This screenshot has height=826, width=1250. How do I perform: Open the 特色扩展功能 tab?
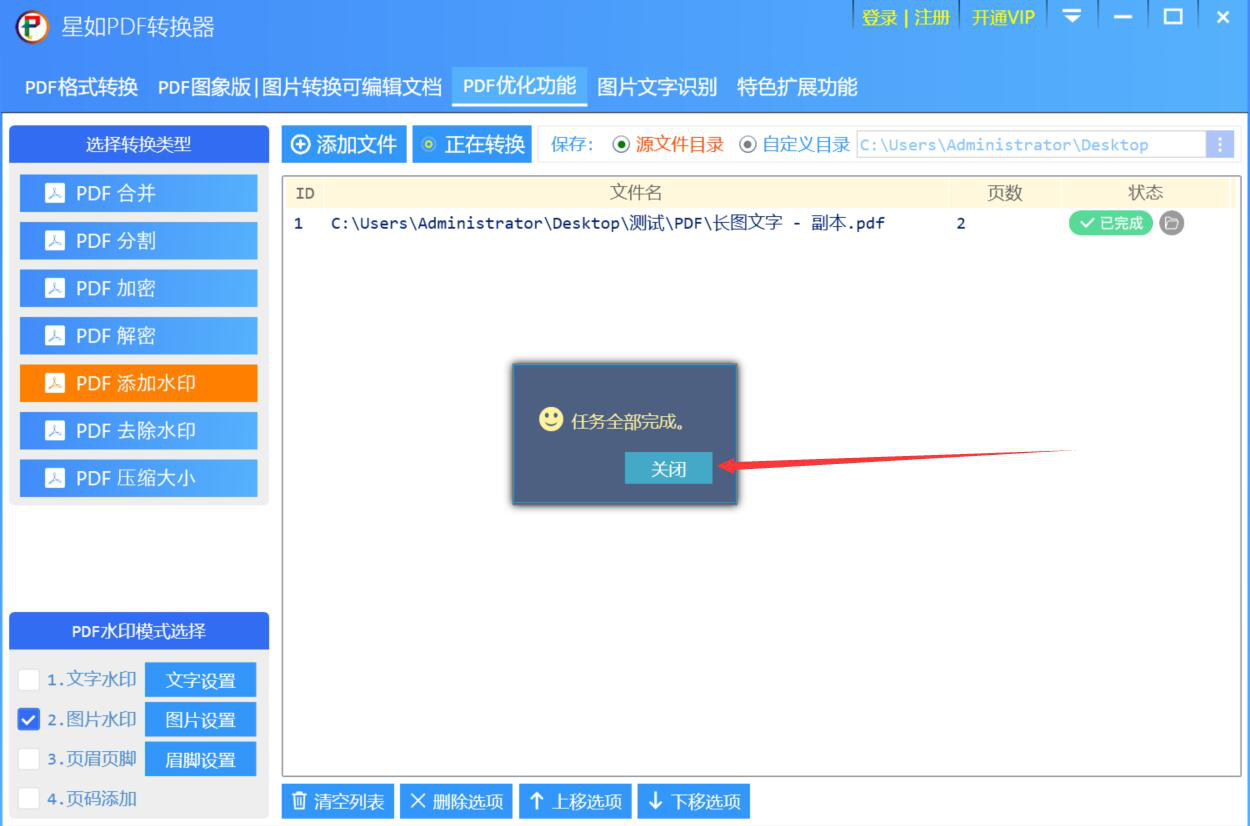797,87
